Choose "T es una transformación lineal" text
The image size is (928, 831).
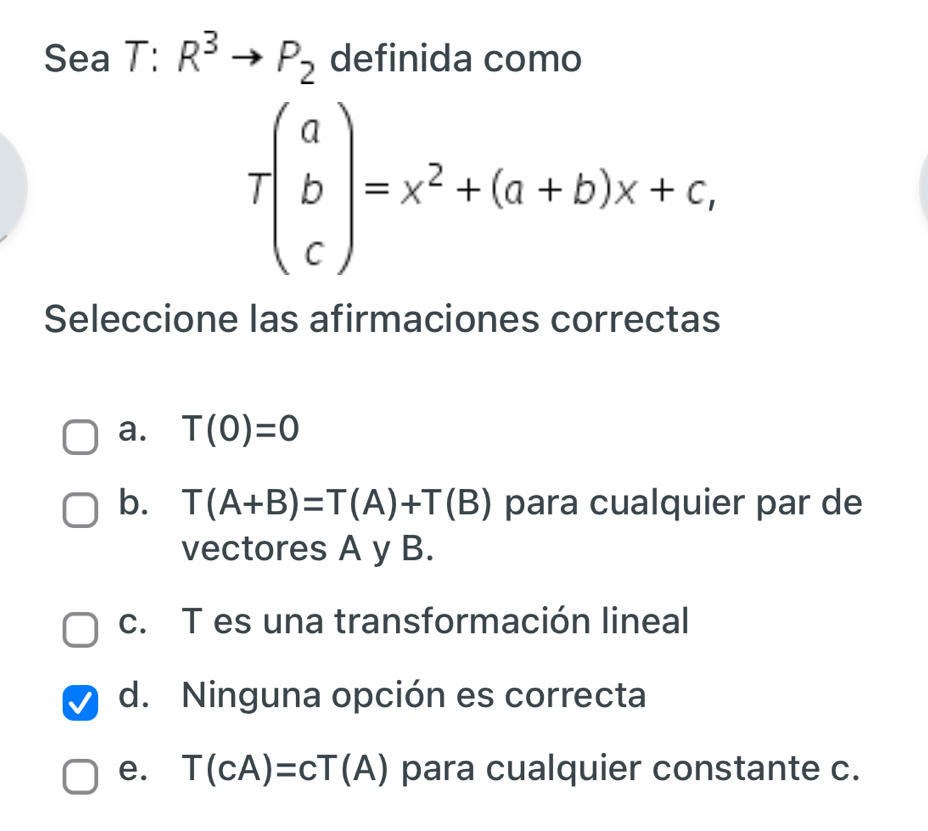point(436,622)
